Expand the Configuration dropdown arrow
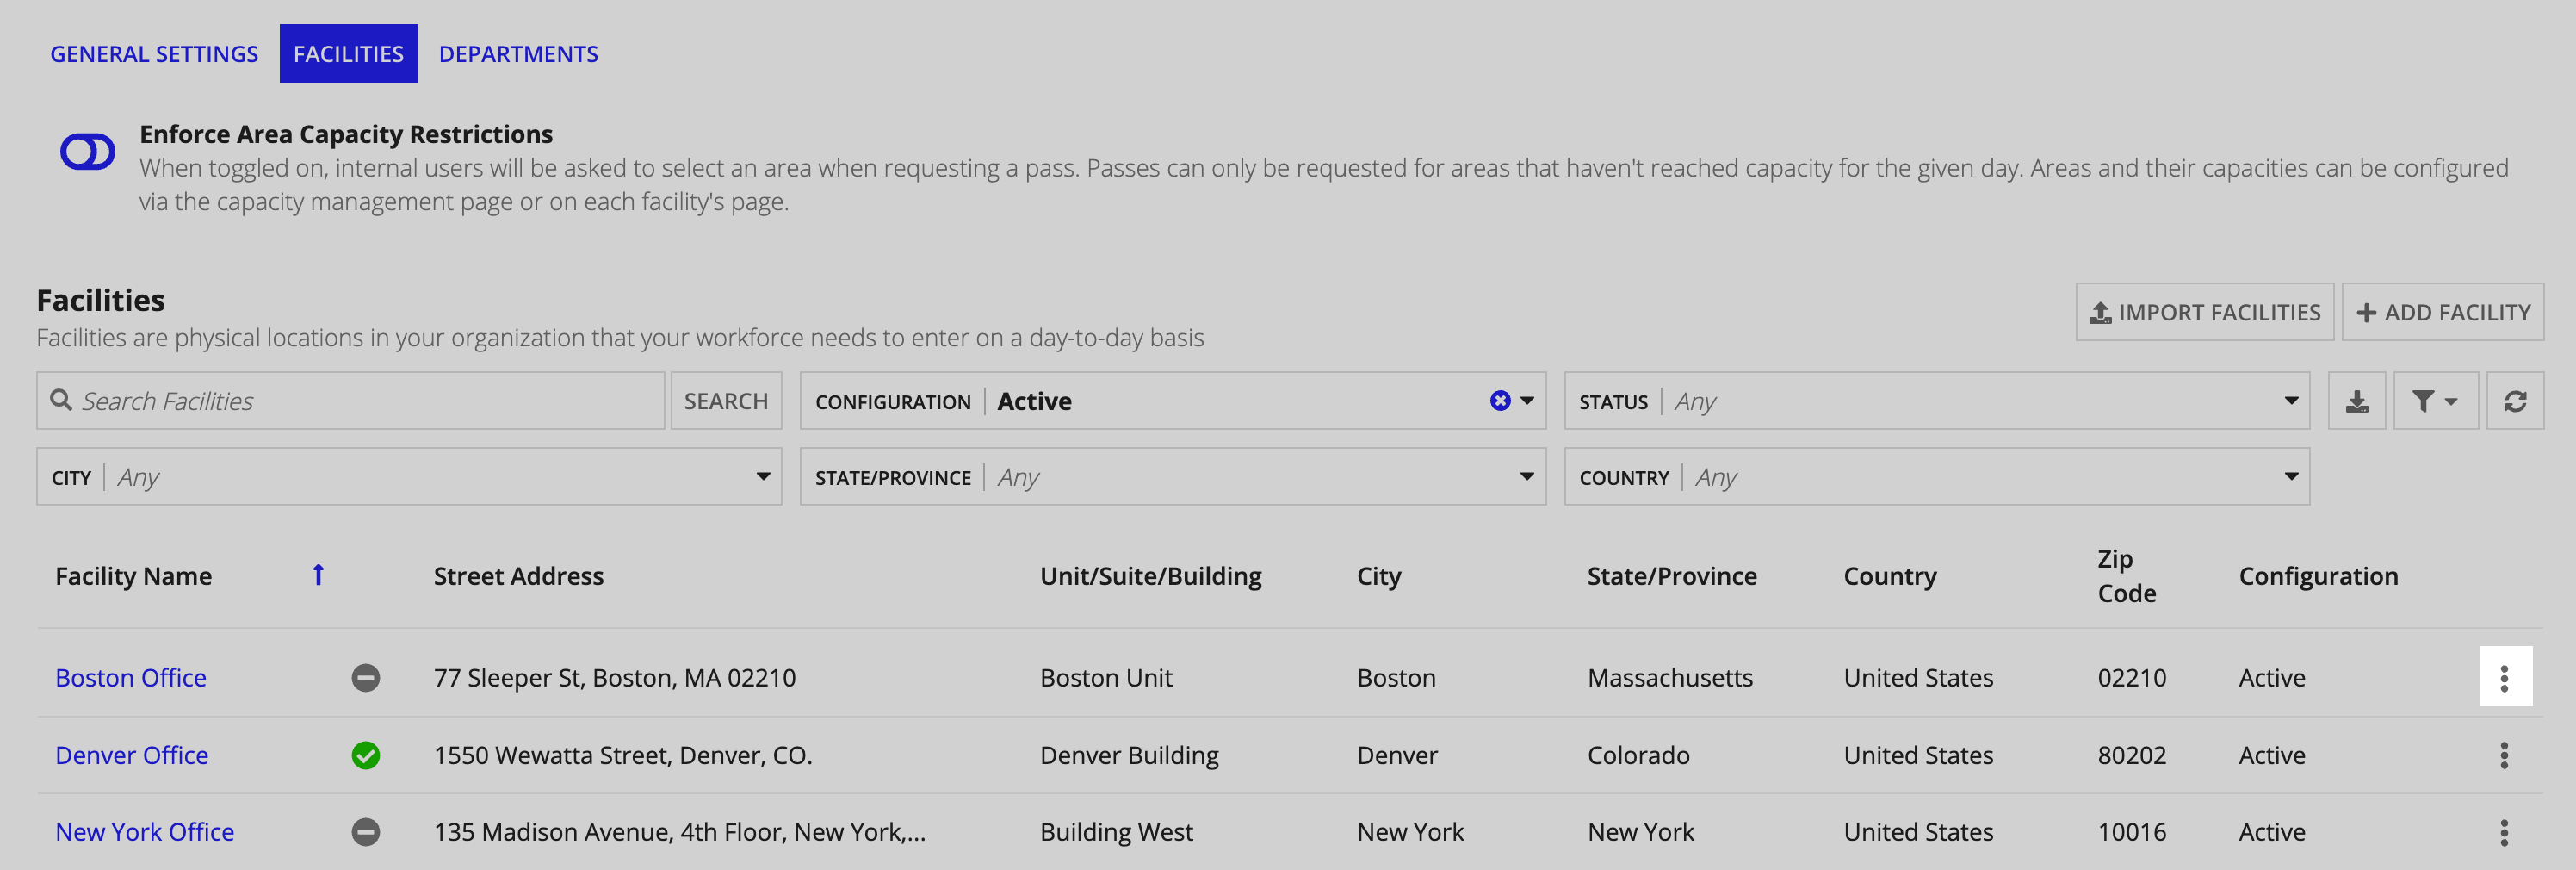This screenshot has height=870, width=2576. (x=1528, y=401)
